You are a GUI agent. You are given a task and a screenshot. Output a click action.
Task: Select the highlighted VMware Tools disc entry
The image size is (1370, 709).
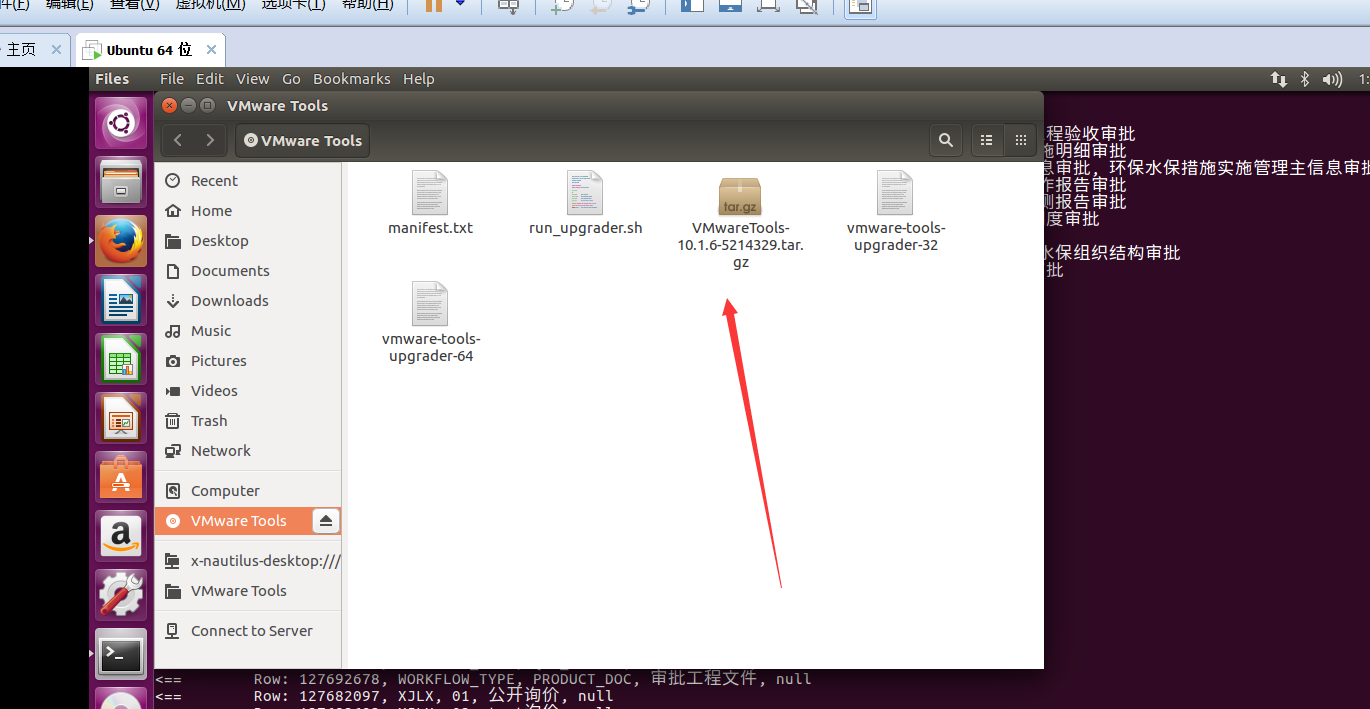(x=248, y=521)
